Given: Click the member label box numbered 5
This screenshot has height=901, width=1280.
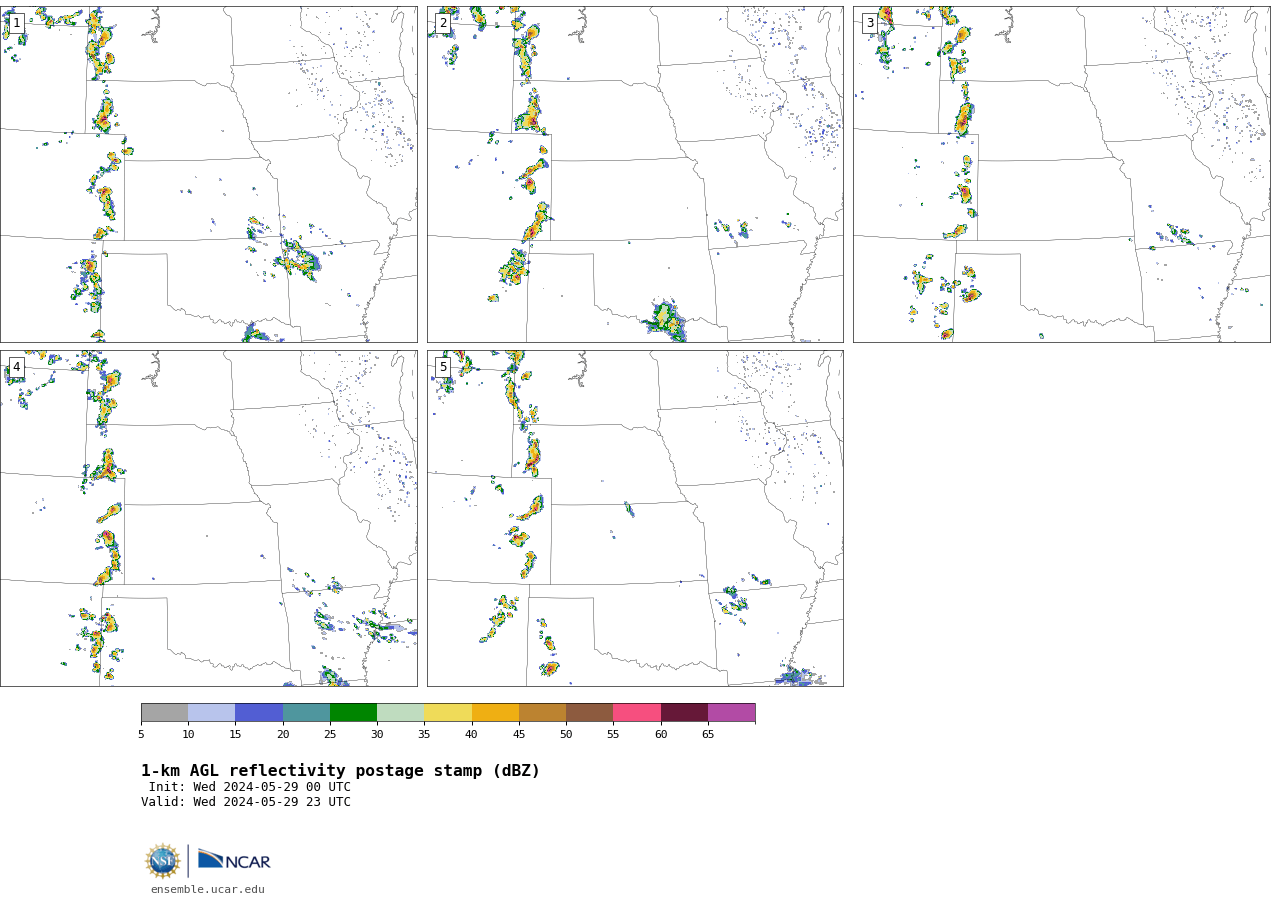Looking at the screenshot, I should pos(443,367).
